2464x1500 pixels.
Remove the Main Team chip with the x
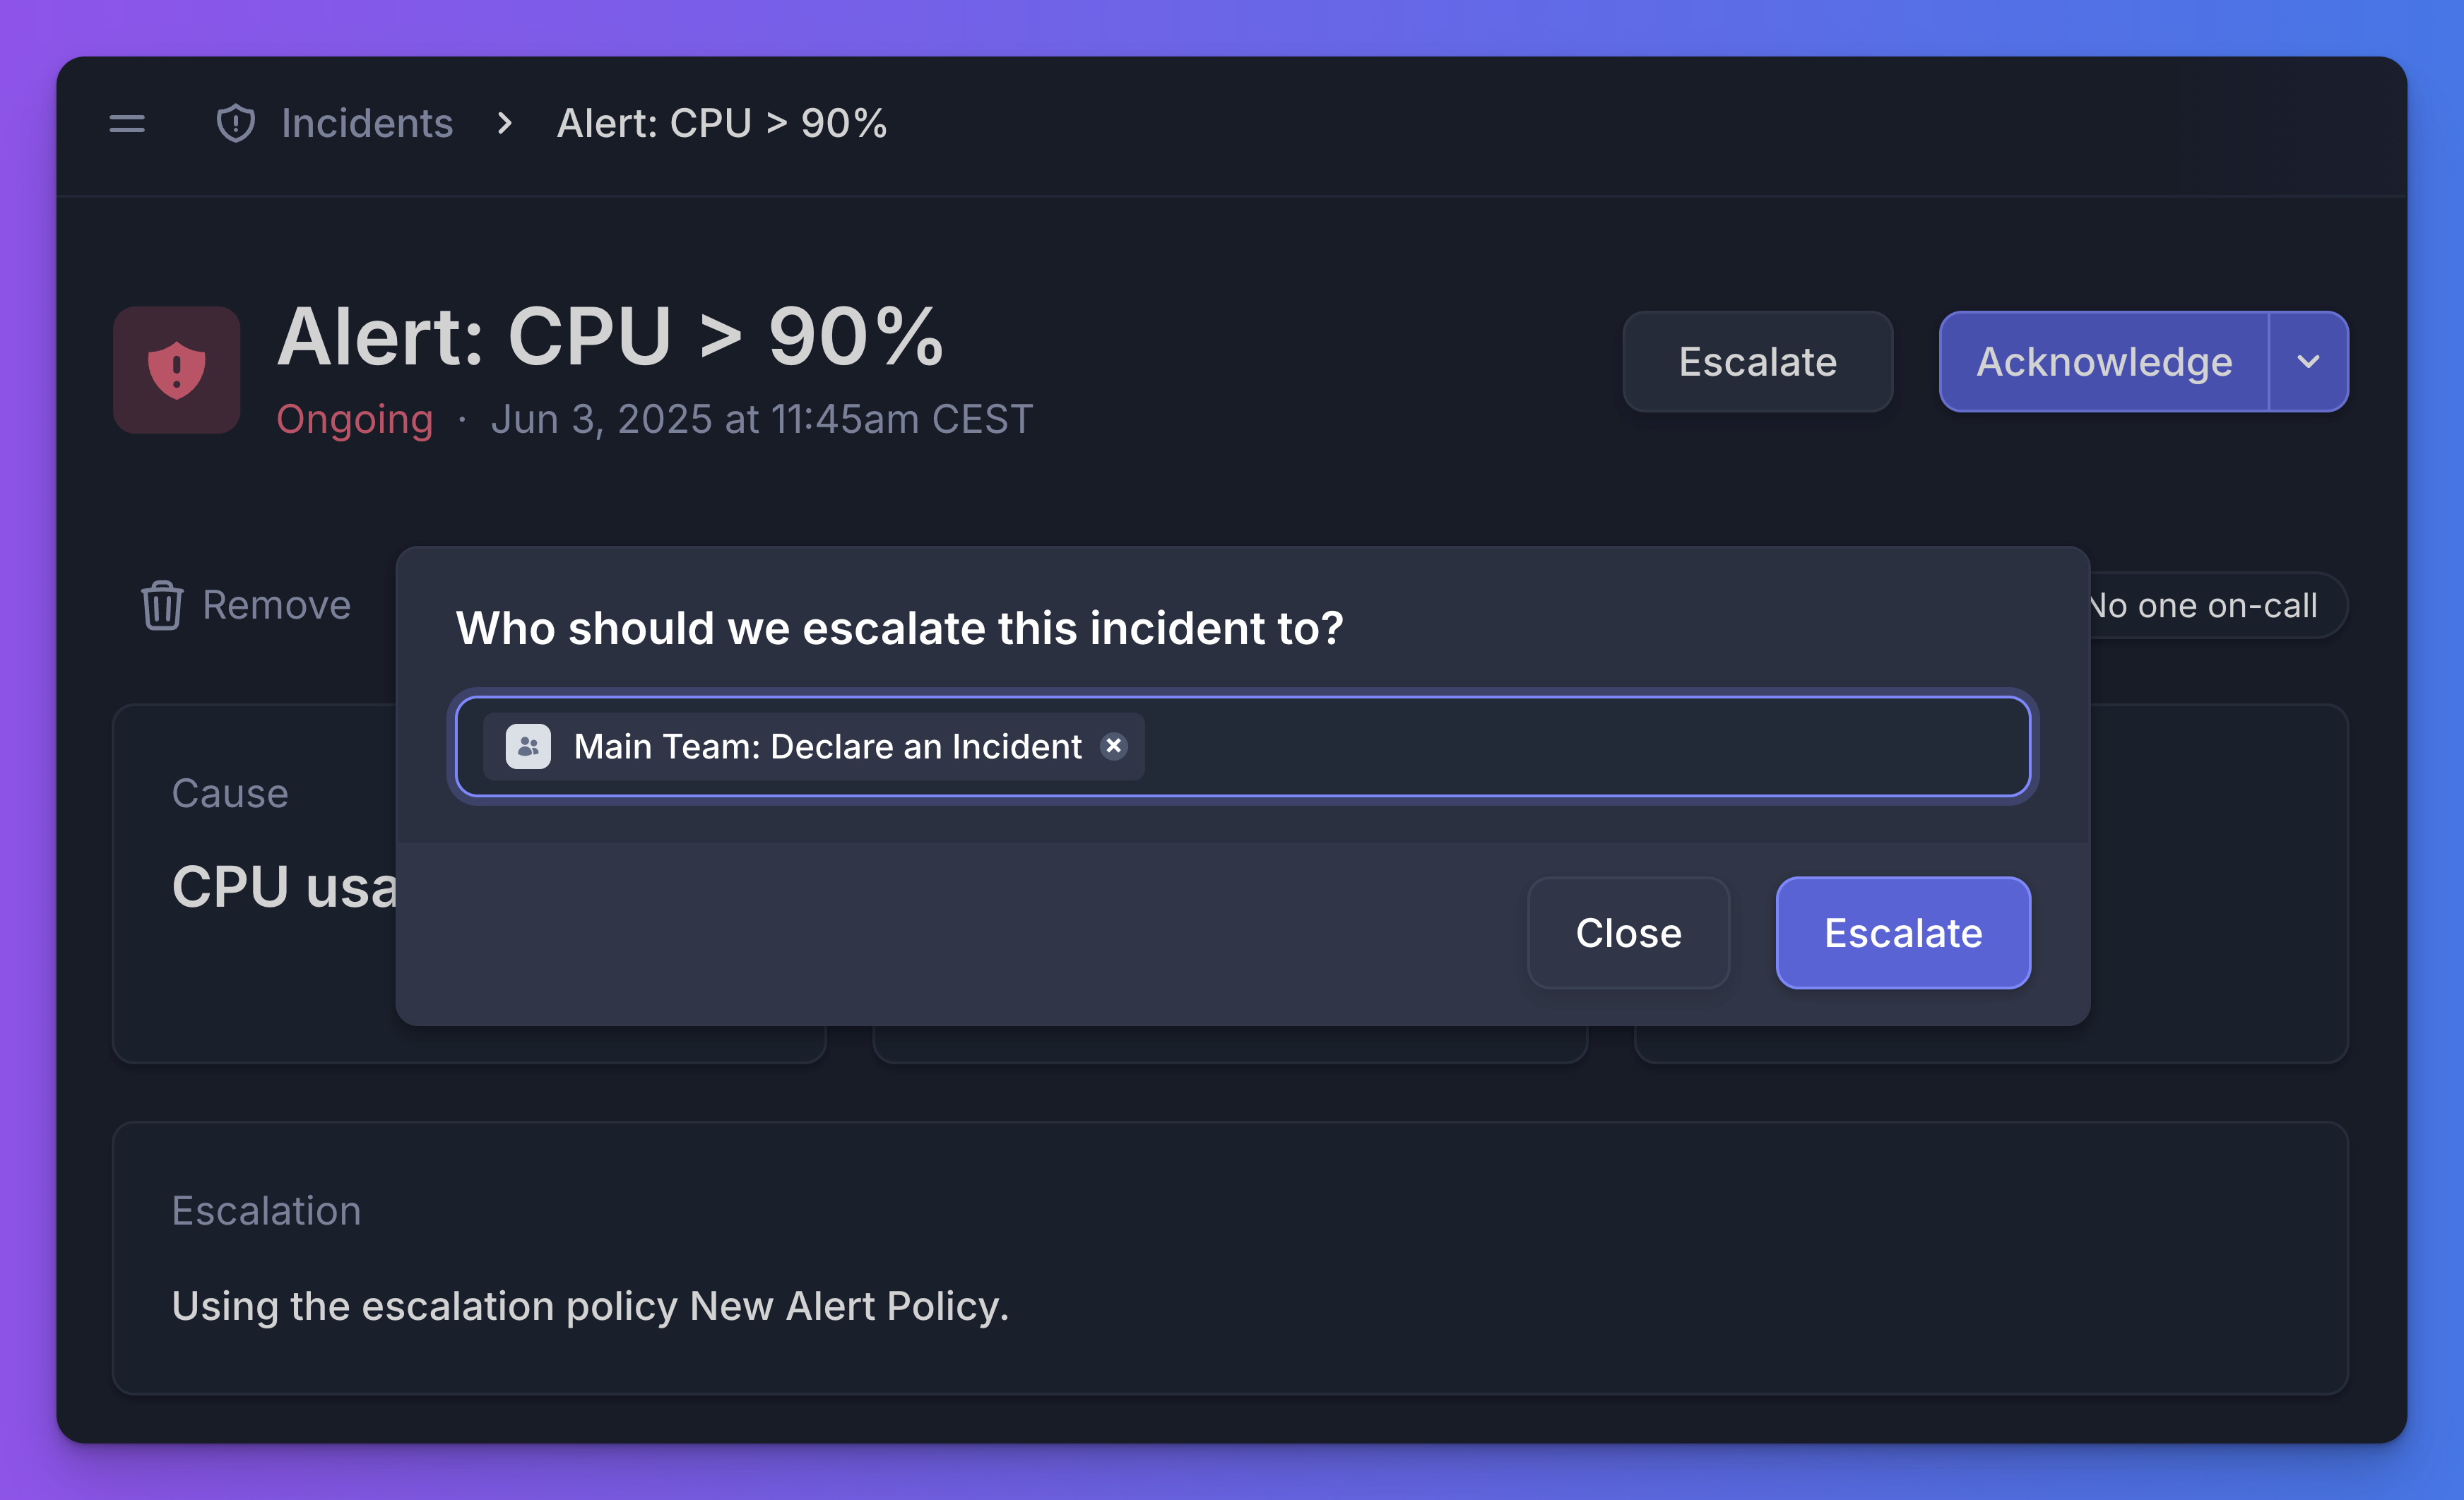1113,746
